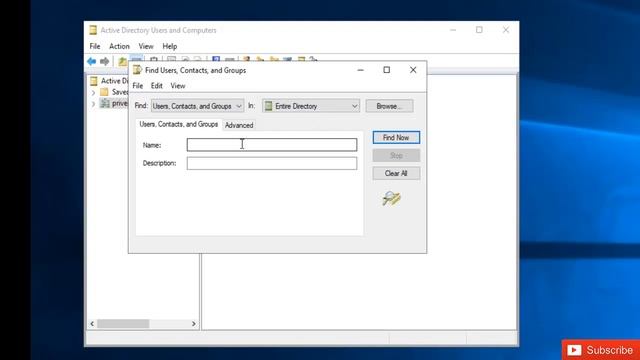The image size is (640, 360).
Task: Click the tree pane horizontal scrollbar thumb
Action: click(123, 324)
